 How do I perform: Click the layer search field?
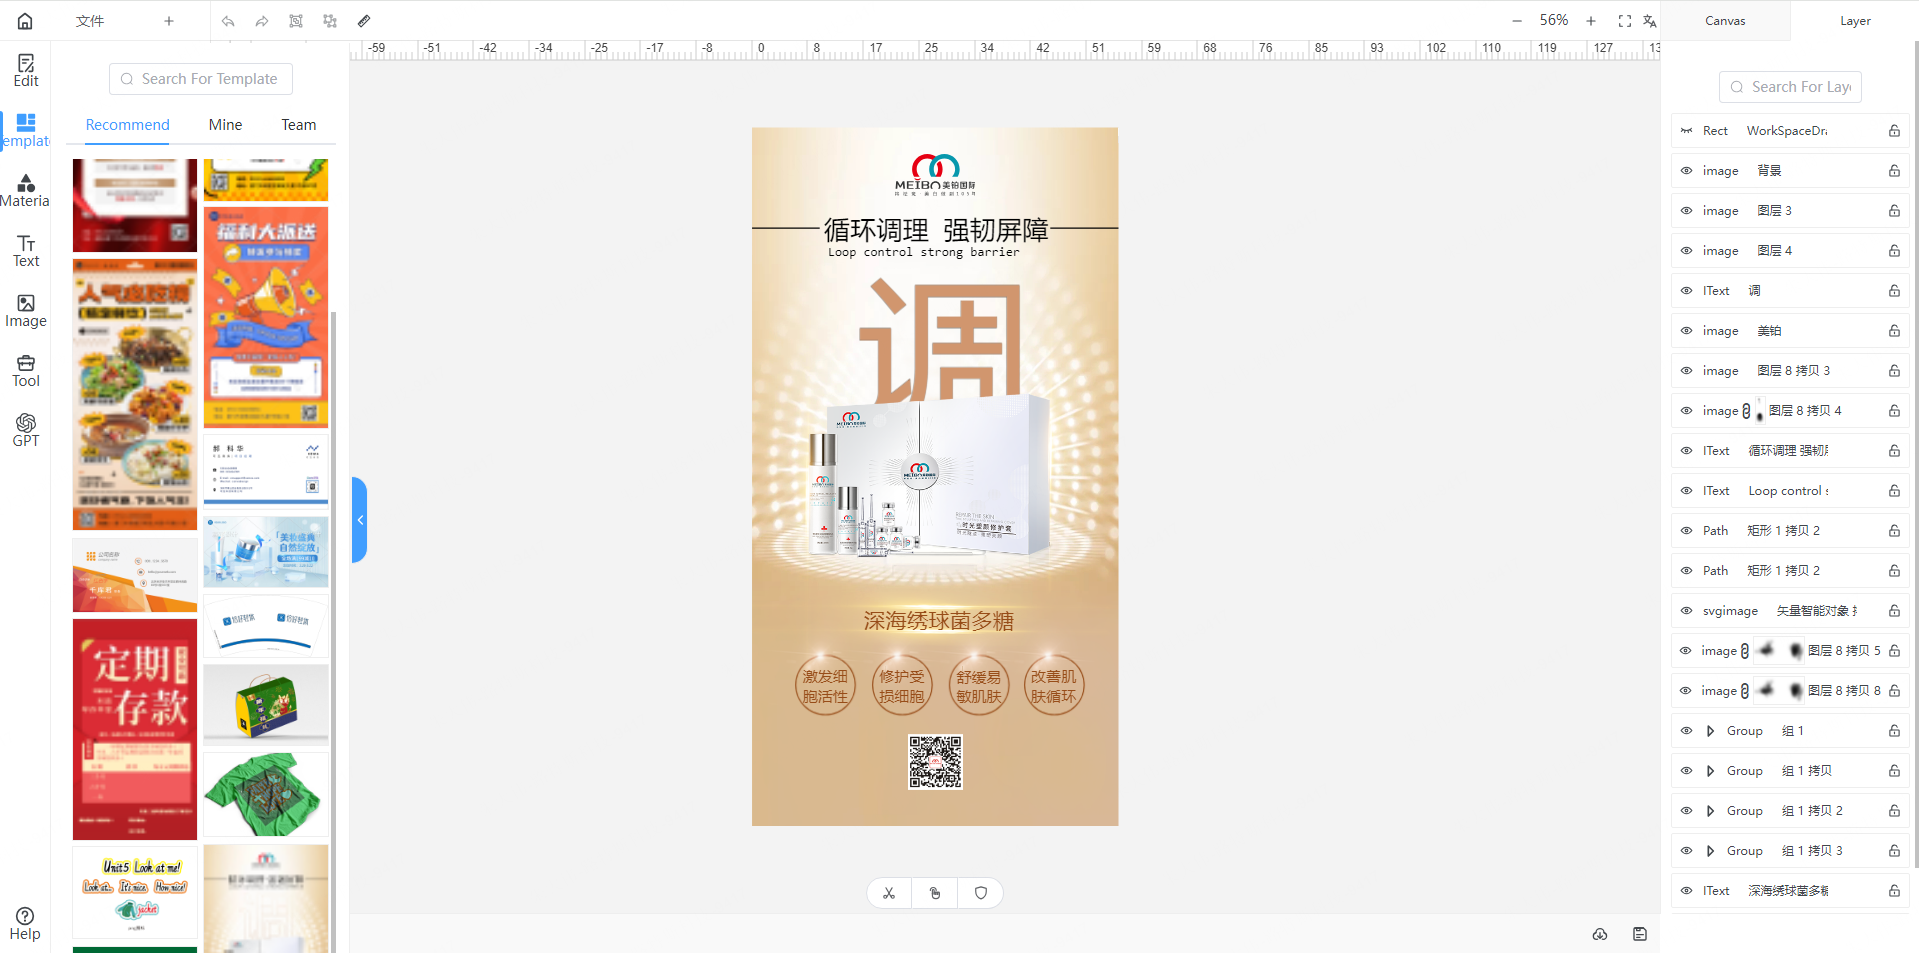point(1790,87)
